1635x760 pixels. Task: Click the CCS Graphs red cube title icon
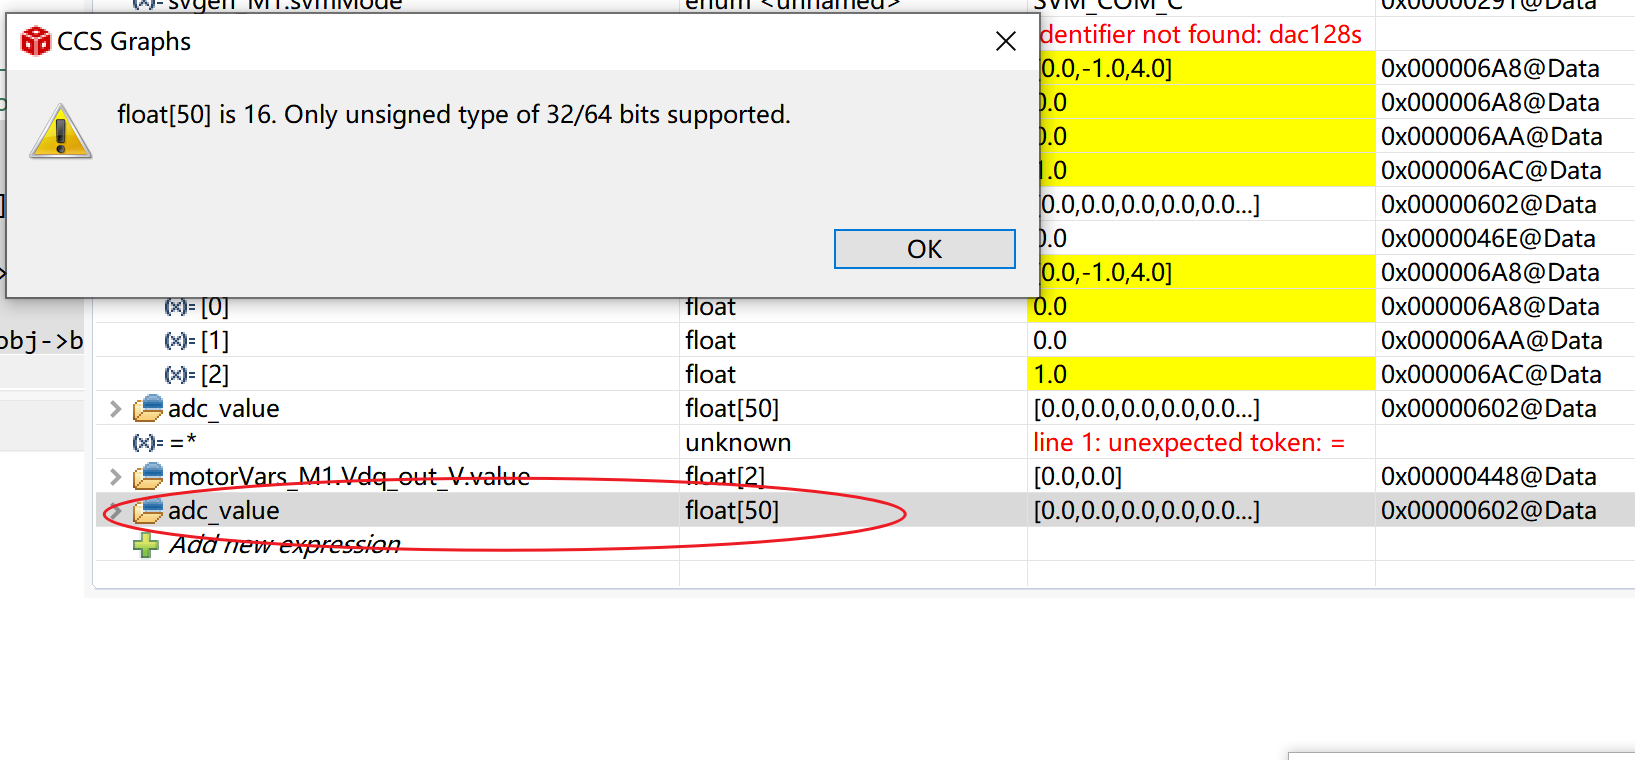pos(36,41)
